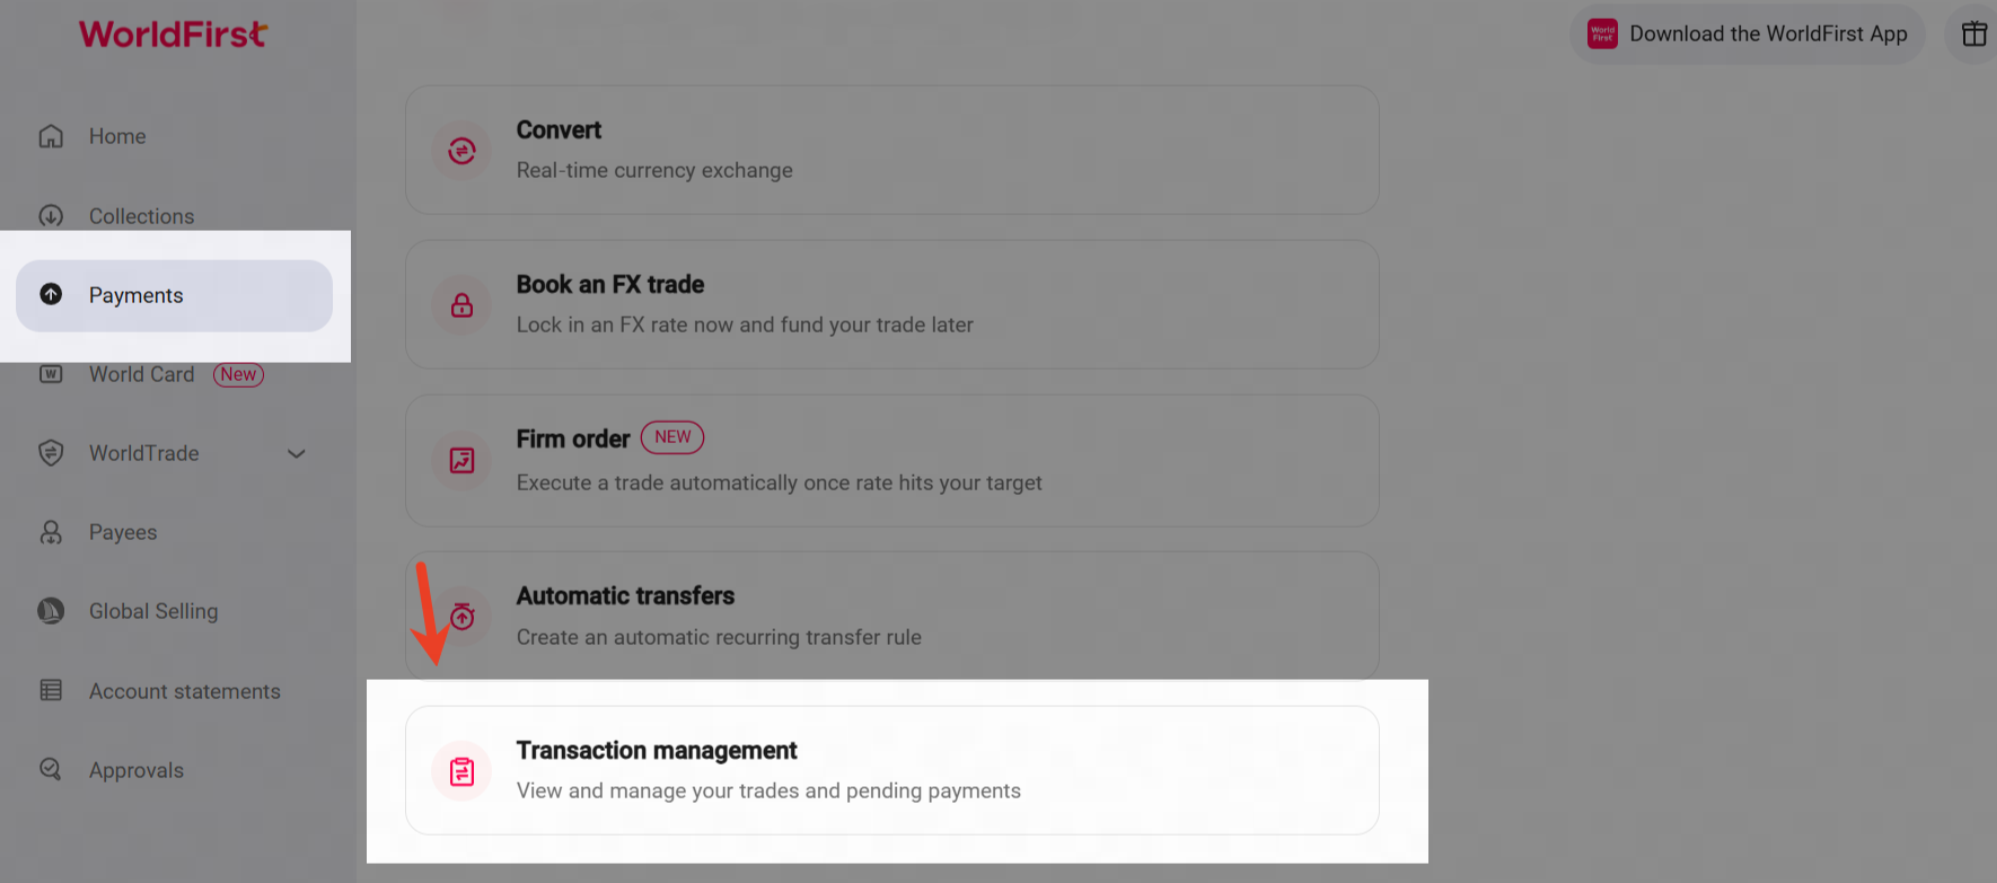The width and height of the screenshot is (1997, 883).
Task: Click the WorldFirst logo
Action: [x=173, y=35]
